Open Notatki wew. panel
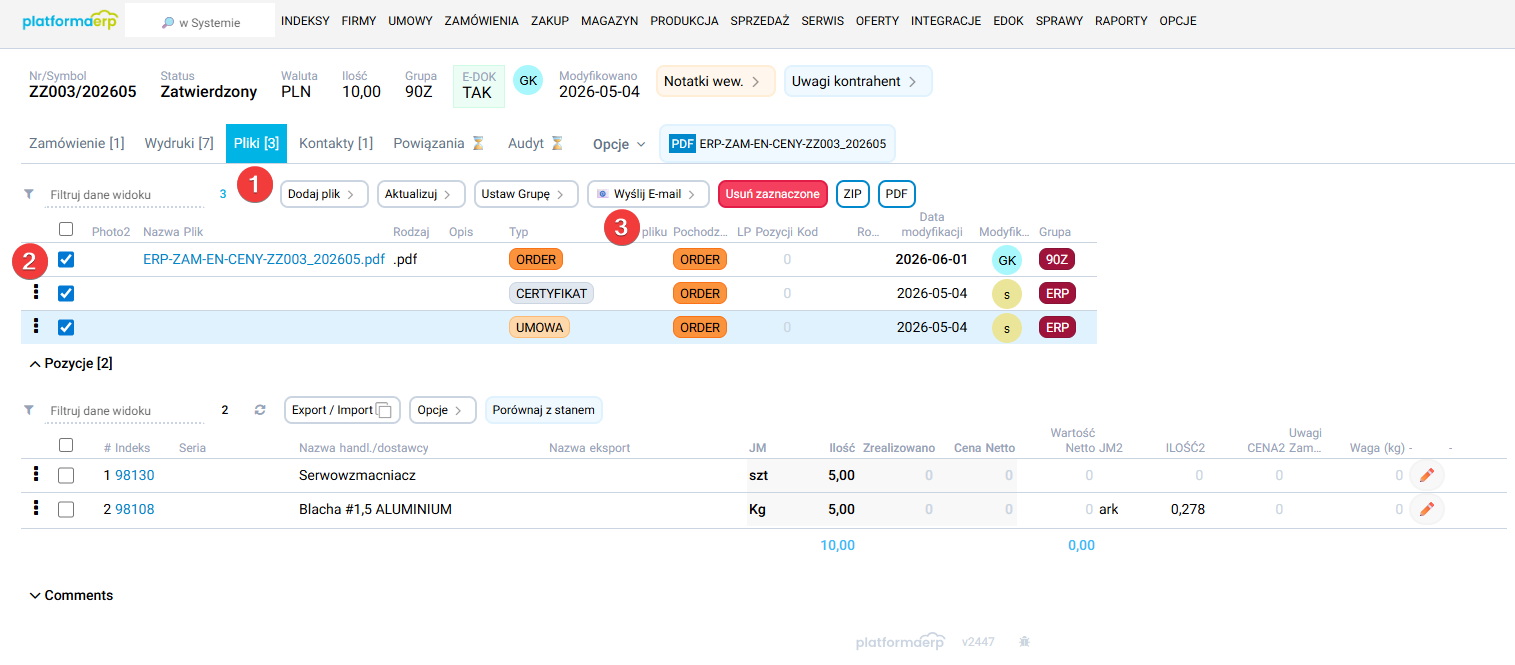The width and height of the screenshot is (1515, 665). (716, 81)
